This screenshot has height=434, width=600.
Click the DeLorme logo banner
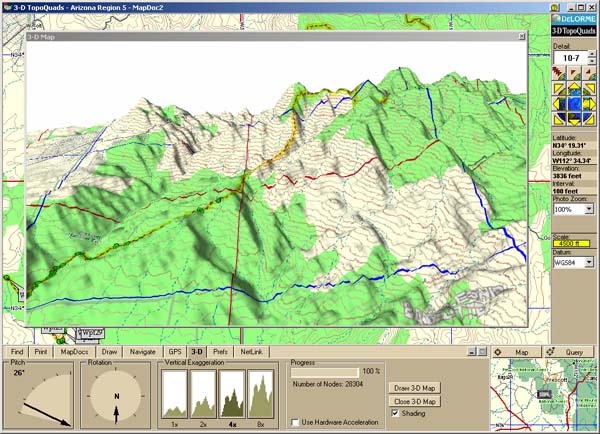tap(574, 19)
